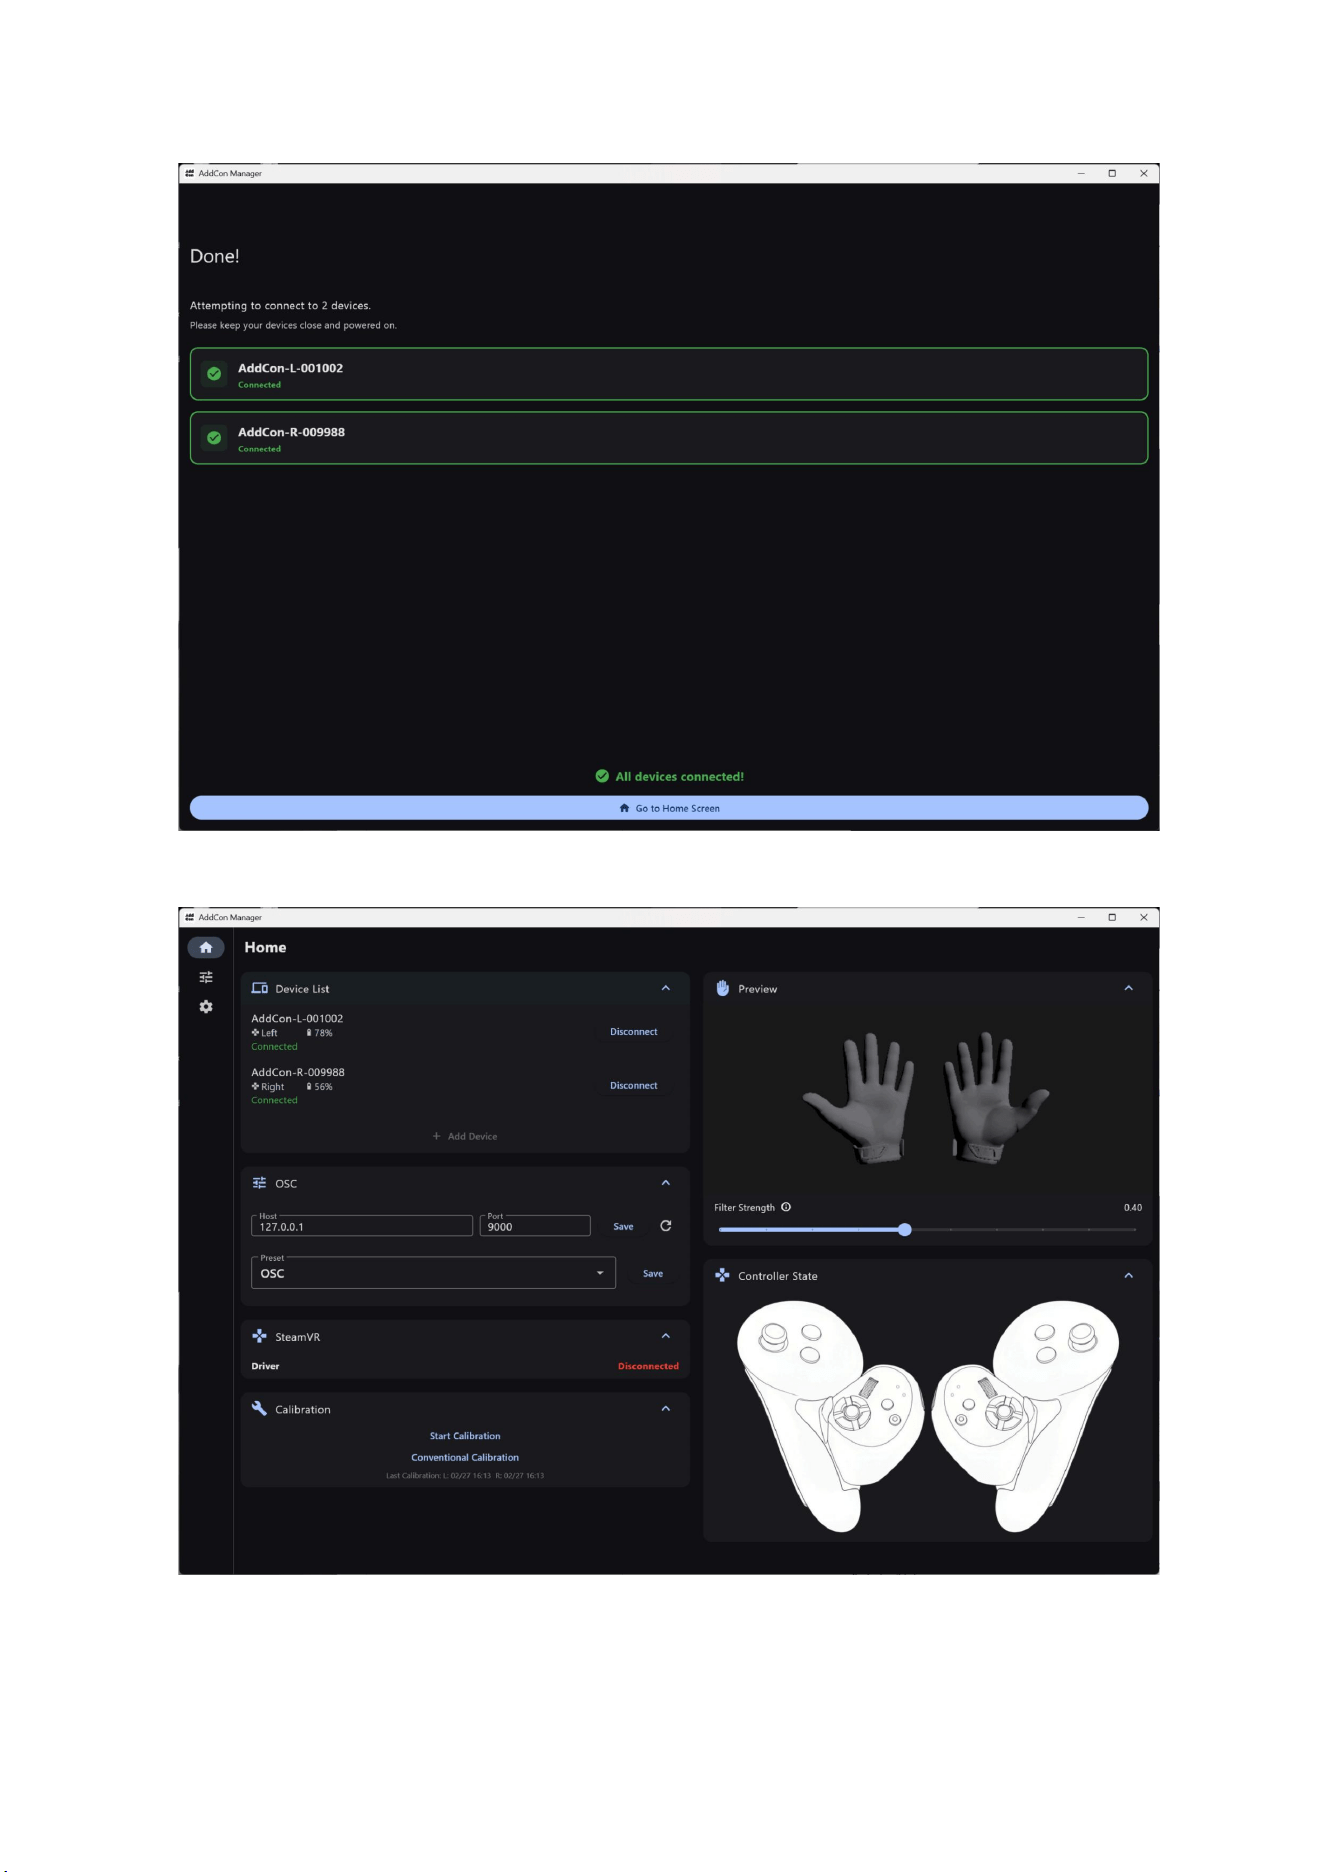Viewport: 1325px width, 1872px height.
Task: Click the Filter Strength info icon
Action: pyautogui.click(x=786, y=1207)
